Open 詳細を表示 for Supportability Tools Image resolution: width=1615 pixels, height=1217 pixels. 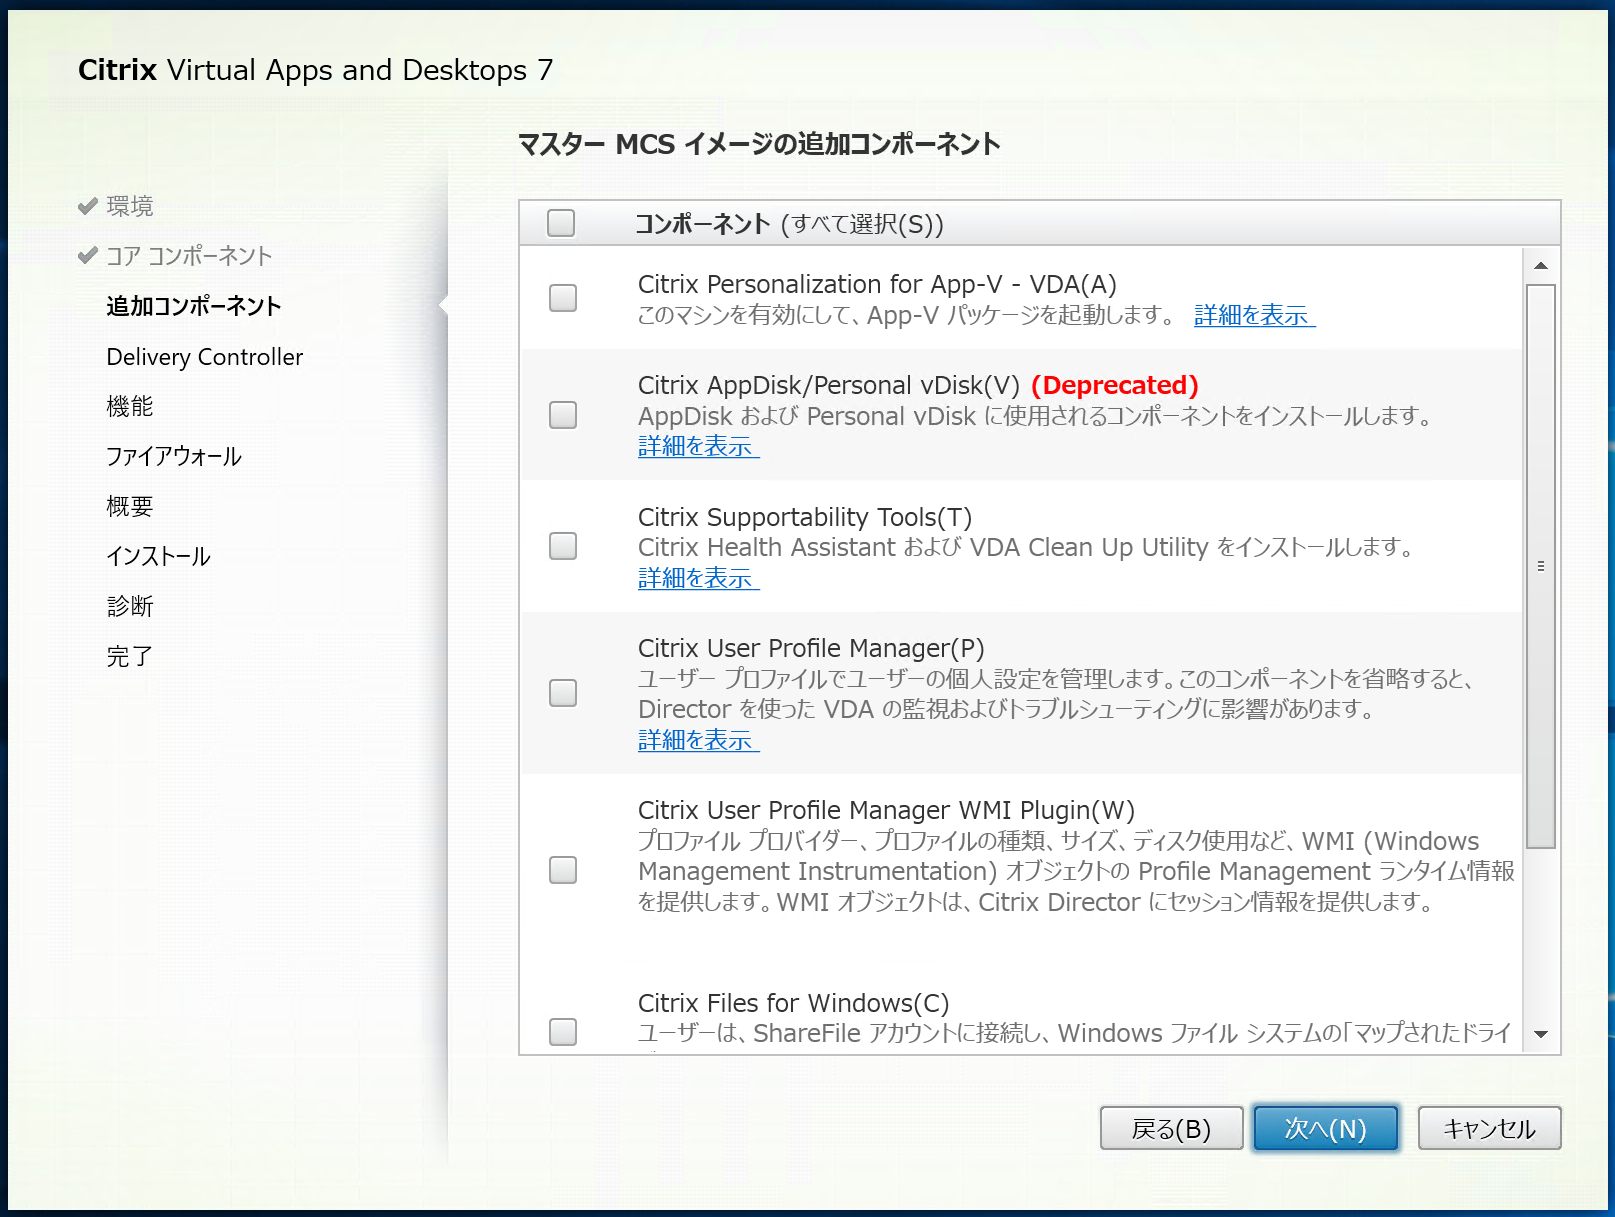click(697, 578)
